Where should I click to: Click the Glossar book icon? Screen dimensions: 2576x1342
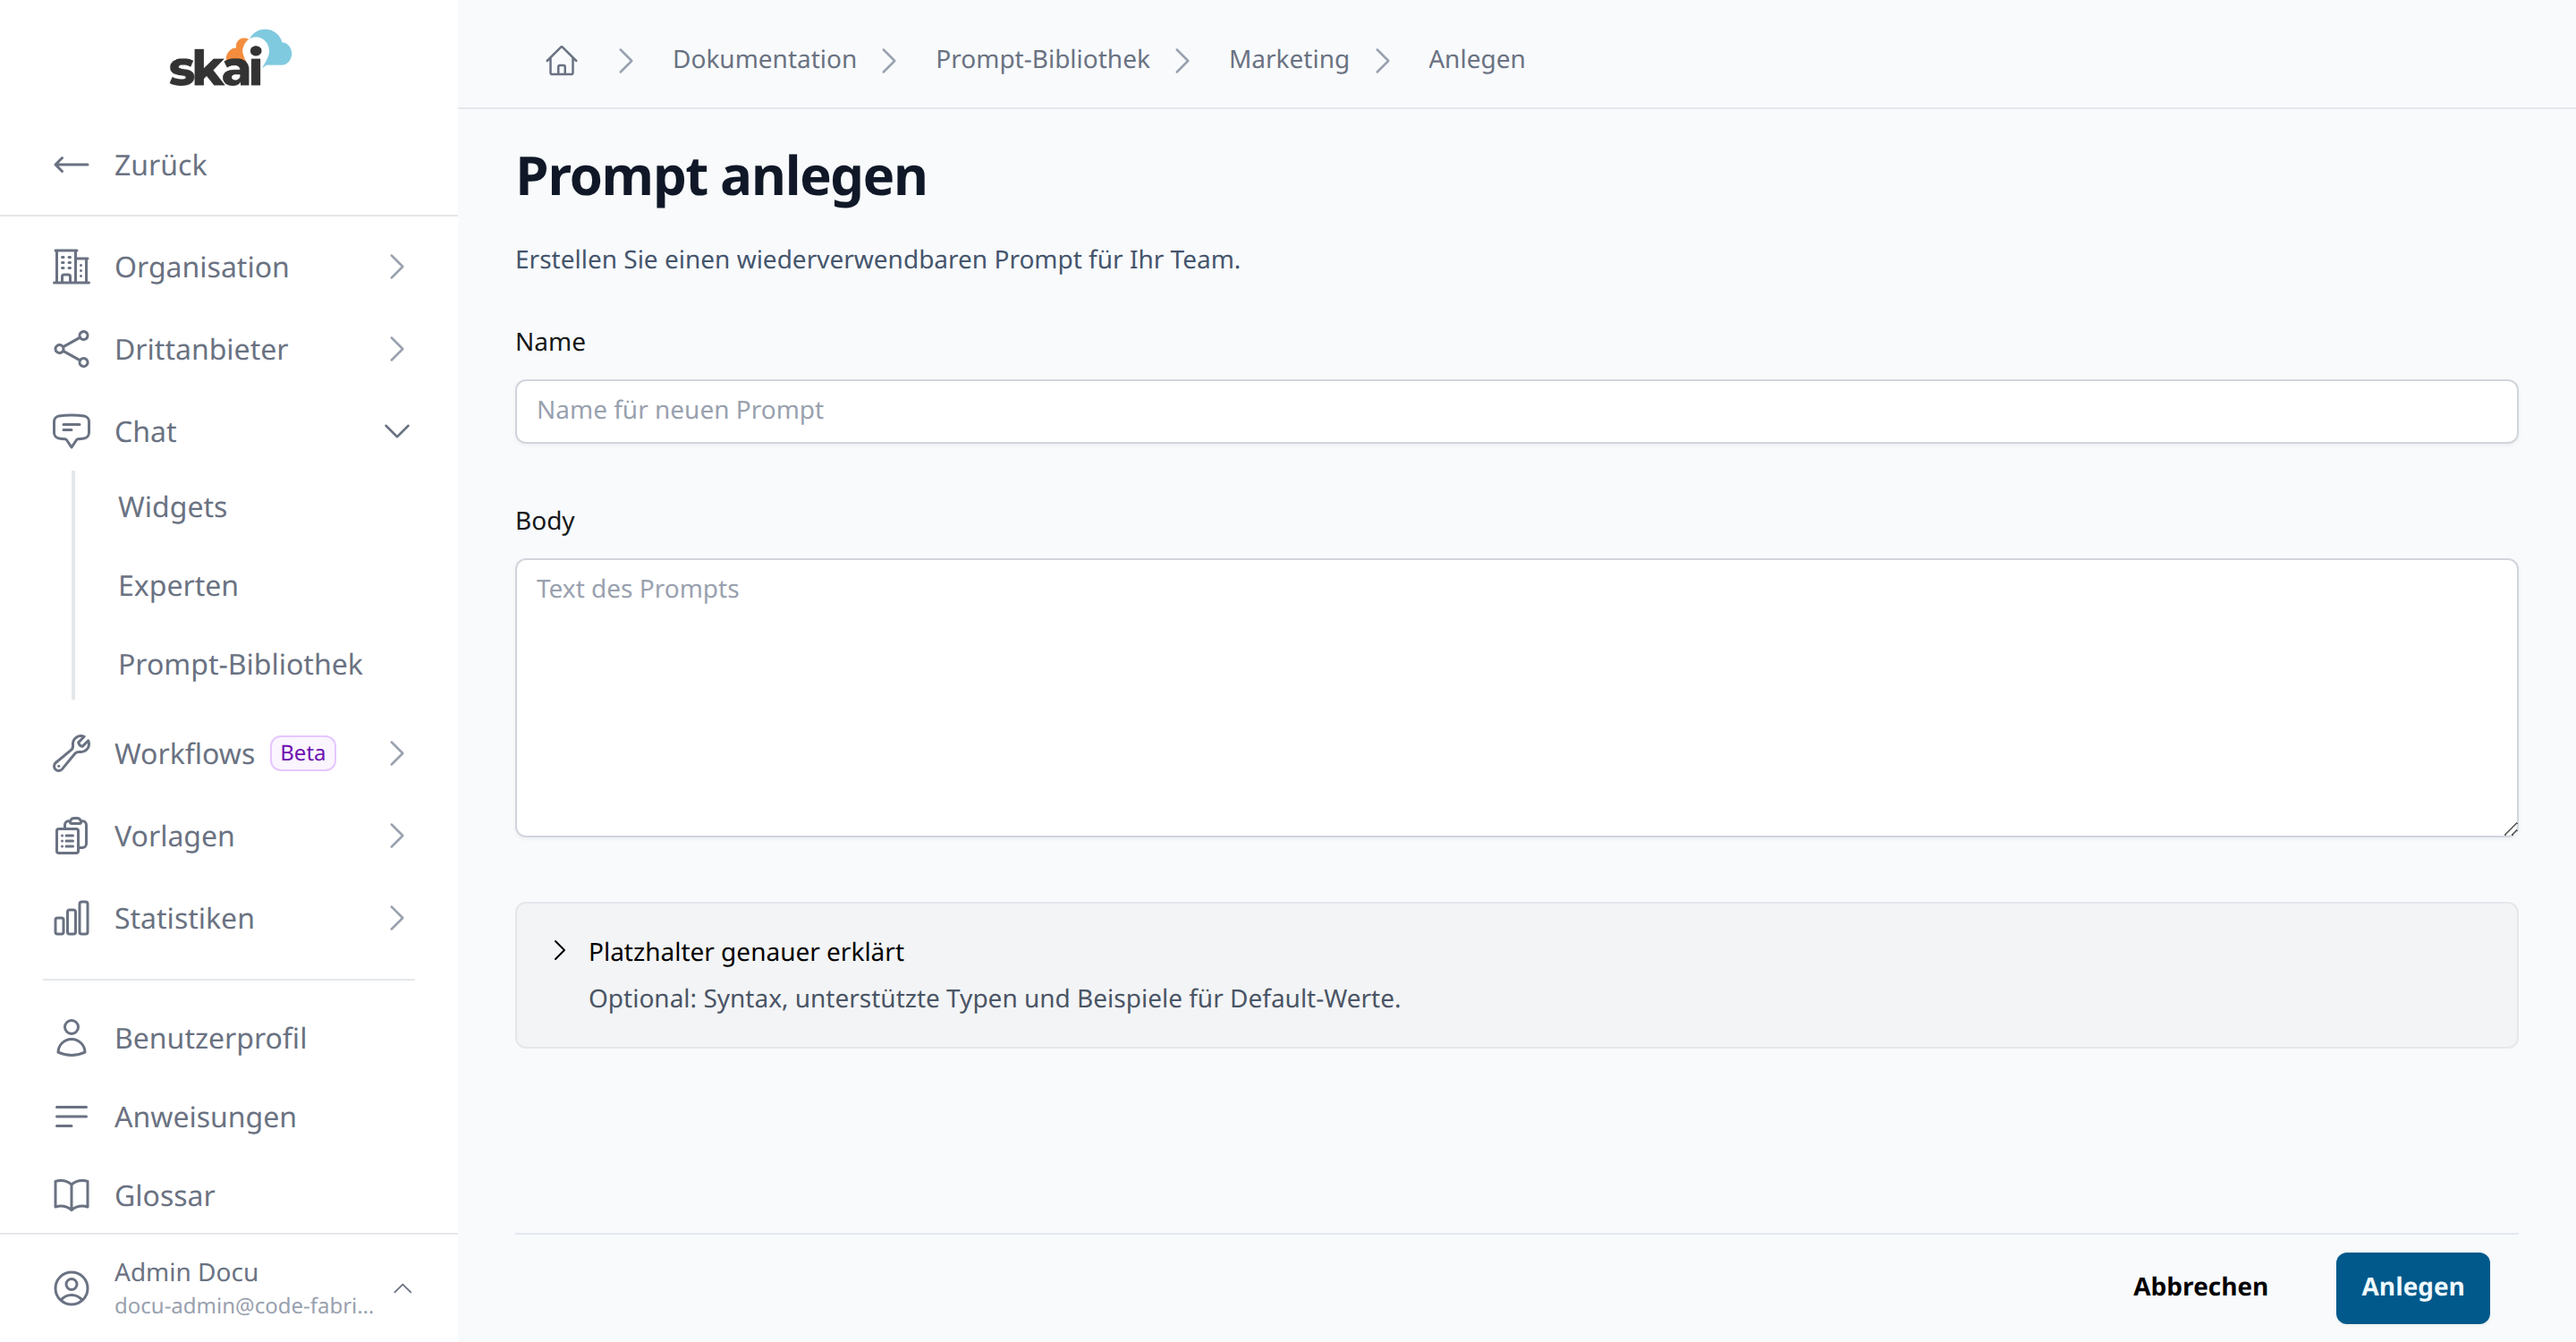(71, 1195)
